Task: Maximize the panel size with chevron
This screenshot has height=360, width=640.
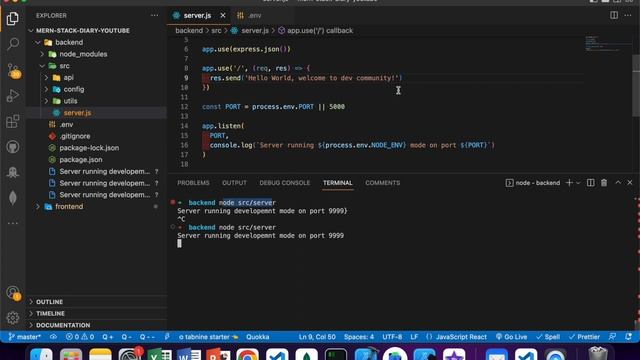Action: [x=618, y=183]
